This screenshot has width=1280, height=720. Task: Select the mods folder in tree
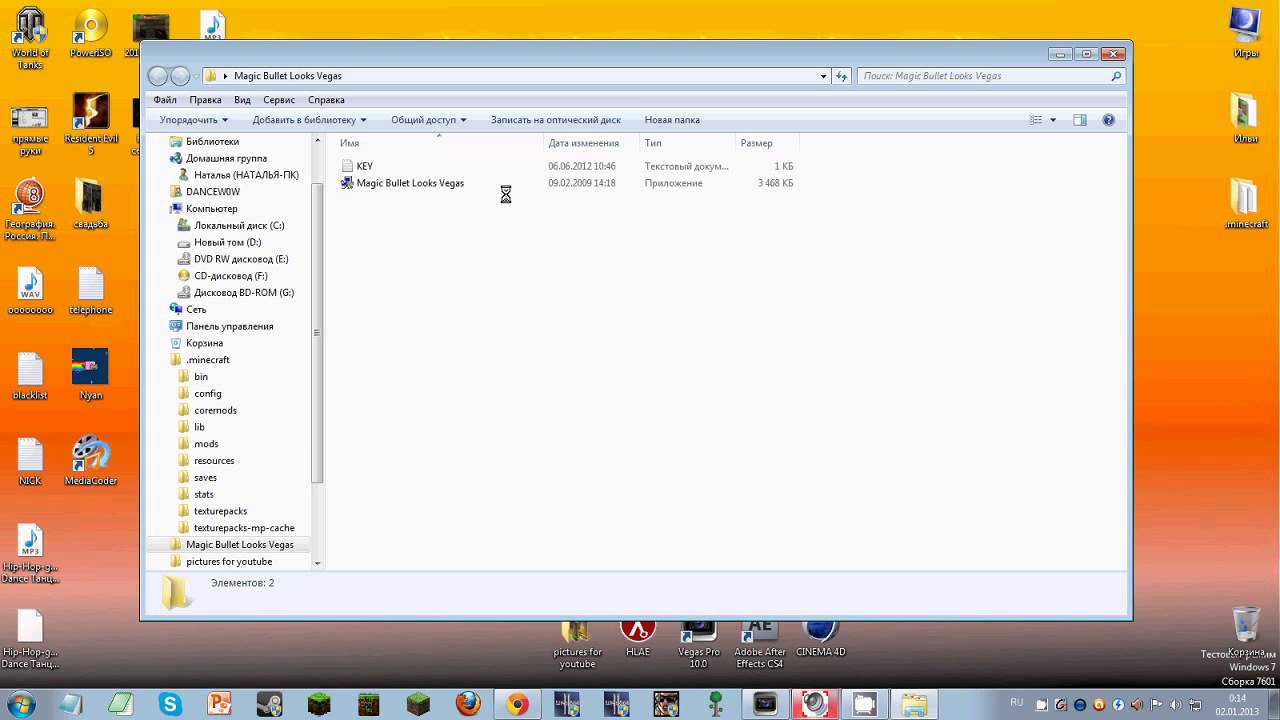206,444
